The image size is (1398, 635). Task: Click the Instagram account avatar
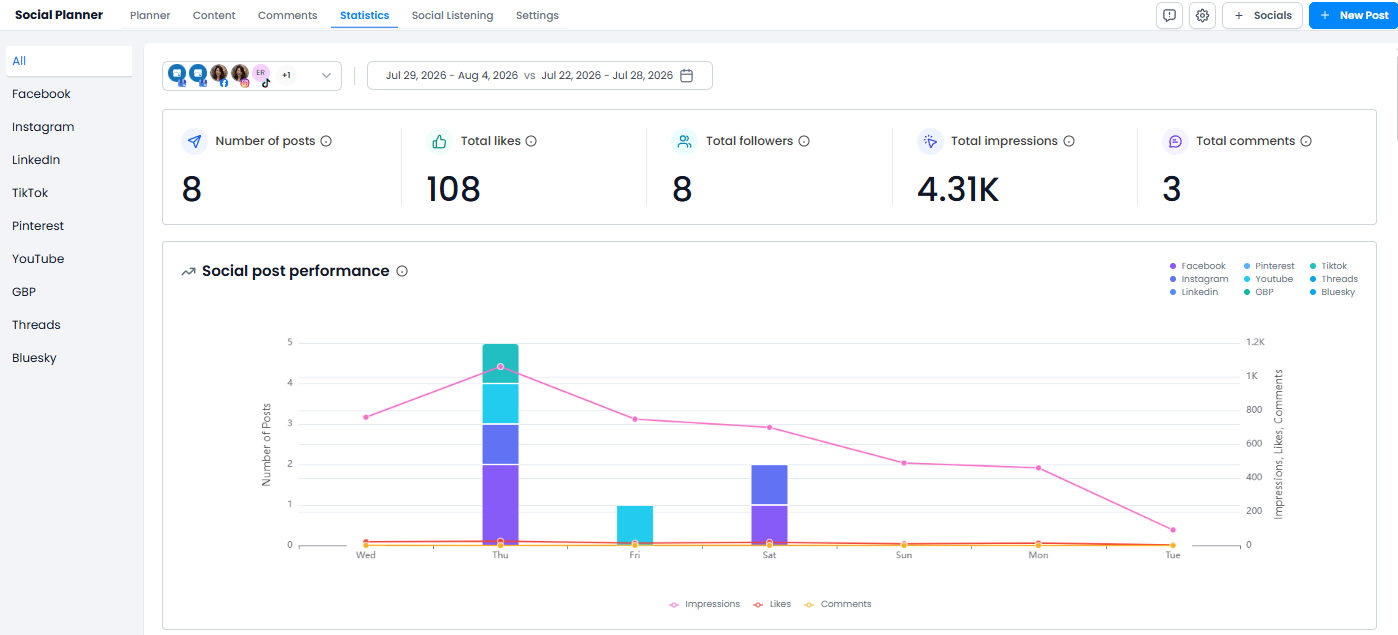pos(240,74)
